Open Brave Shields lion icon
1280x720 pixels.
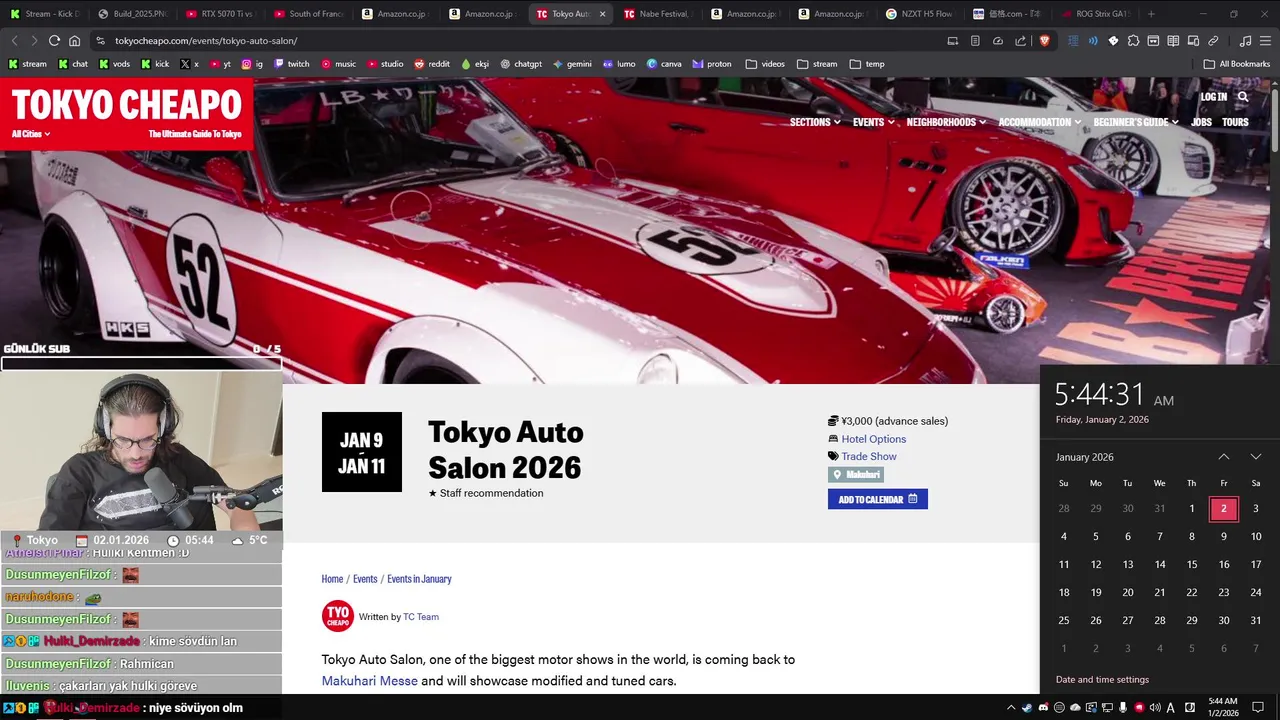coord(1044,41)
